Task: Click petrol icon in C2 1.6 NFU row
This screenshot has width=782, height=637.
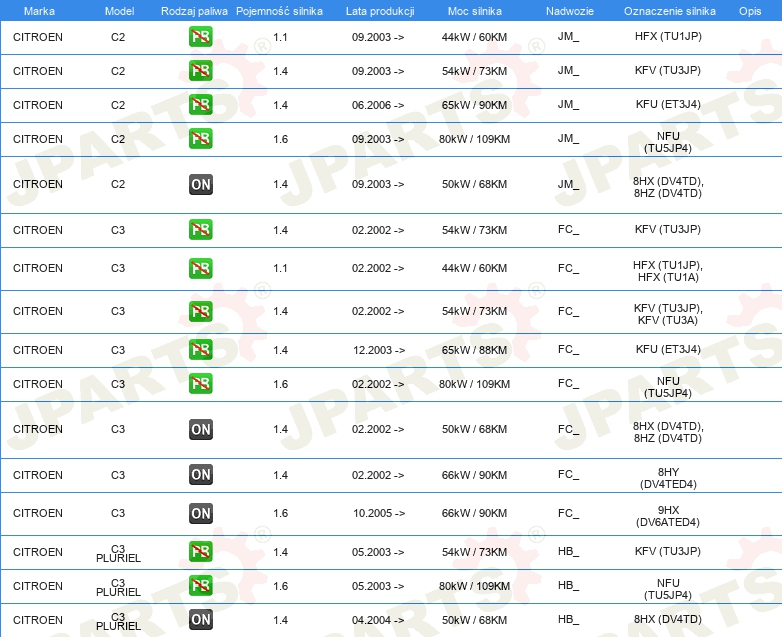Action: click(200, 138)
